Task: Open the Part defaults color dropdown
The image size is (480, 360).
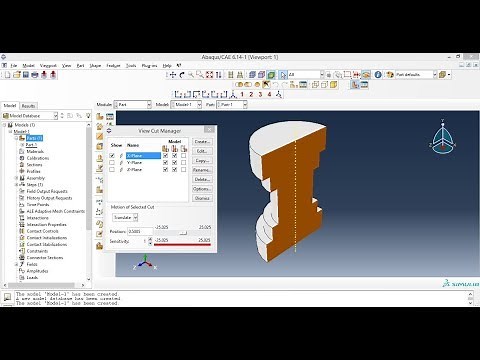Action: (x=416, y=75)
